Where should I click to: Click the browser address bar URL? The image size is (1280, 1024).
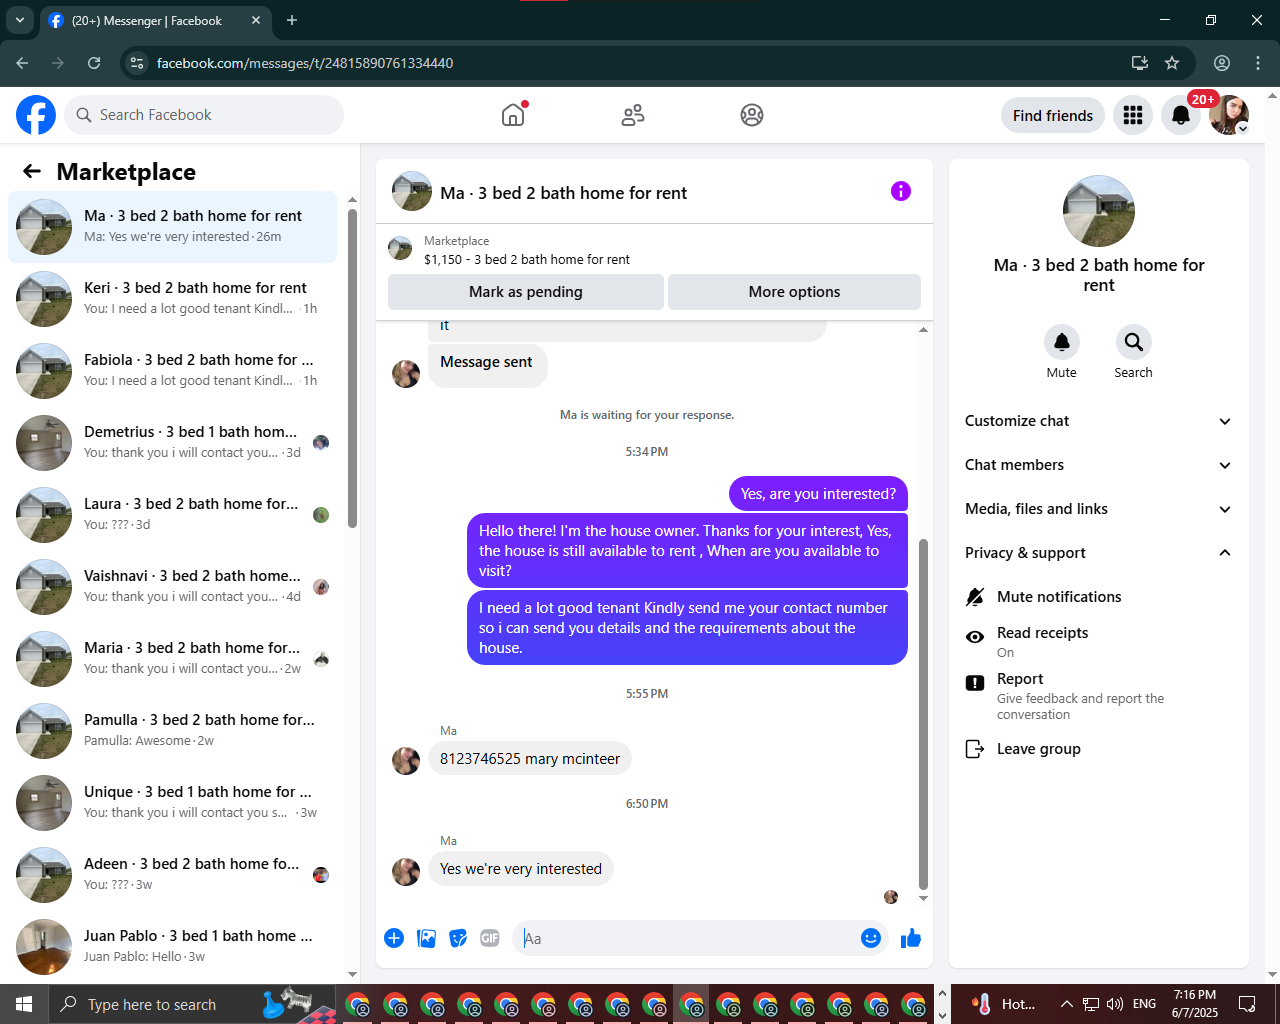[x=305, y=63]
